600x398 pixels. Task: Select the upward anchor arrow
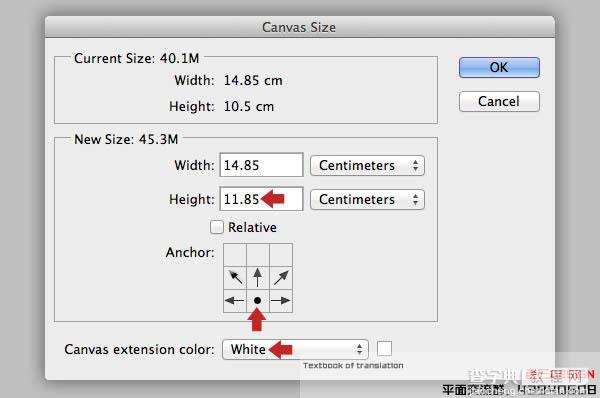pyautogui.click(x=258, y=278)
